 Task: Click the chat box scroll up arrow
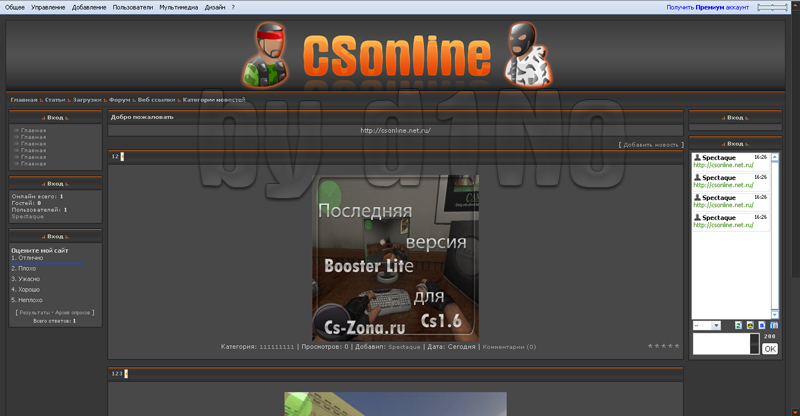774,157
